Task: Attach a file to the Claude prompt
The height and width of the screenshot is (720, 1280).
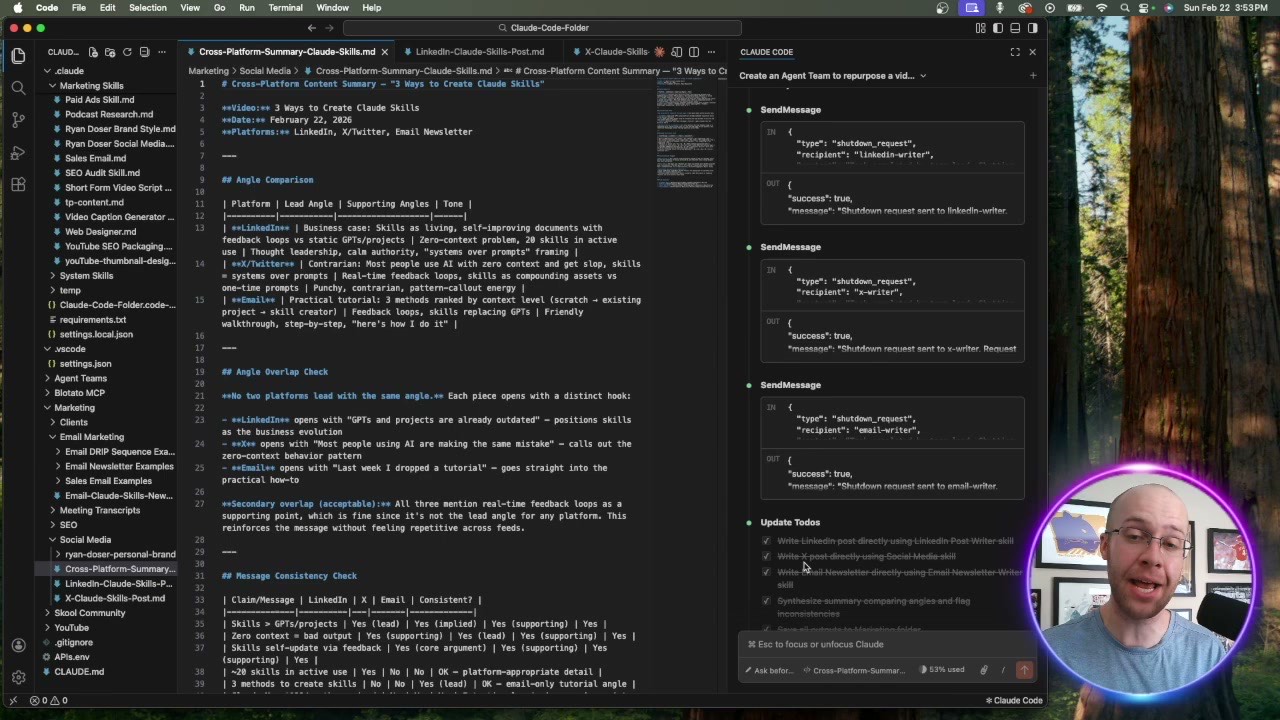Action: pos(984,670)
